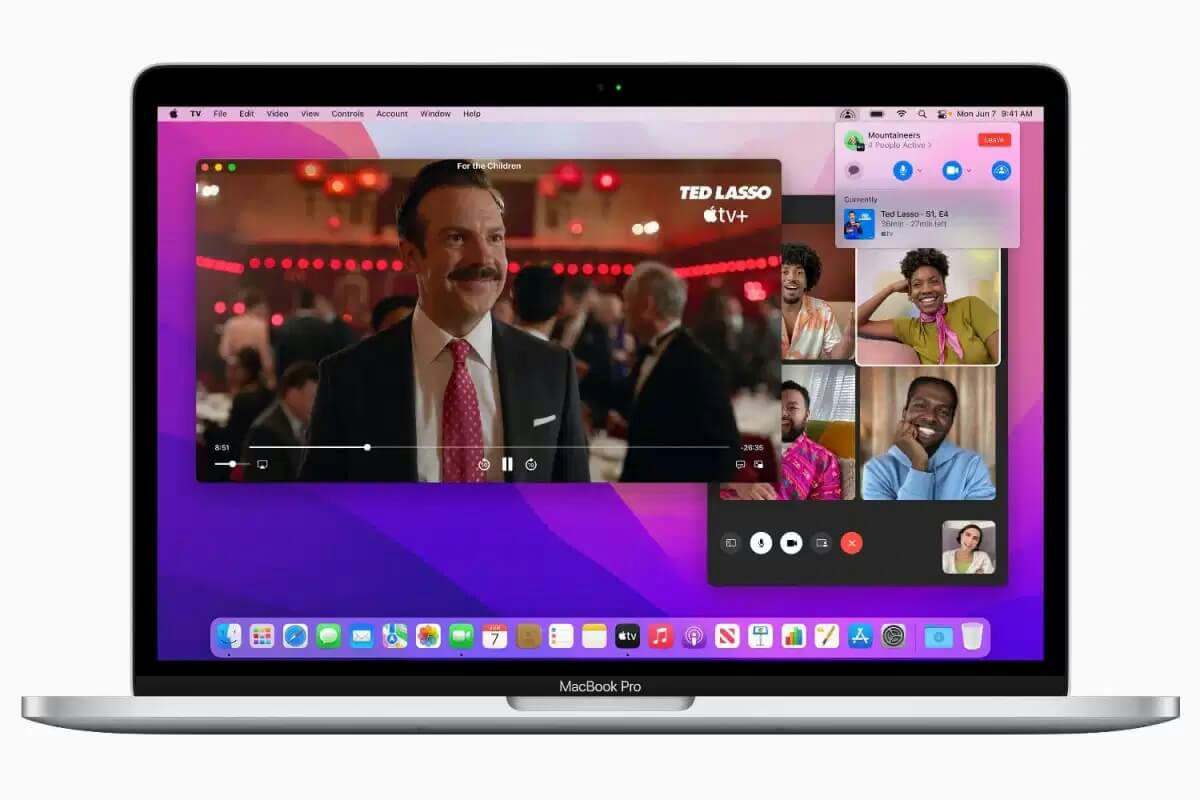Open Calendar from the Dock

(495, 635)
